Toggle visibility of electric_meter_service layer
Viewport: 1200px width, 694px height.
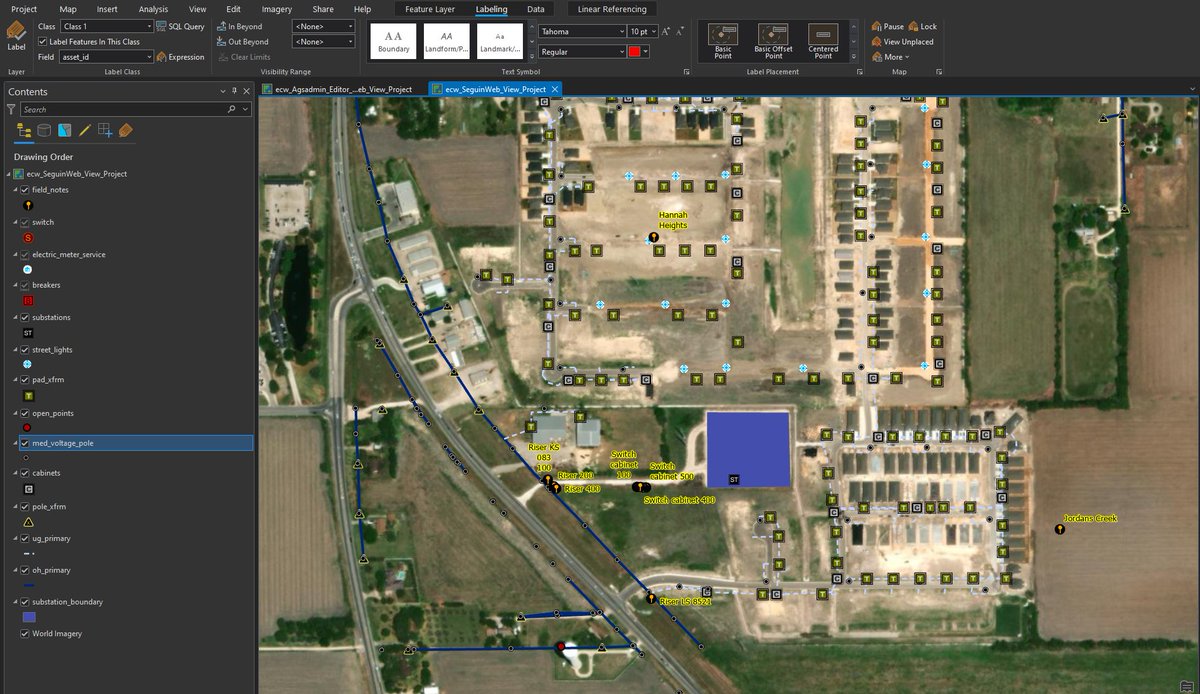click(25, 254)
